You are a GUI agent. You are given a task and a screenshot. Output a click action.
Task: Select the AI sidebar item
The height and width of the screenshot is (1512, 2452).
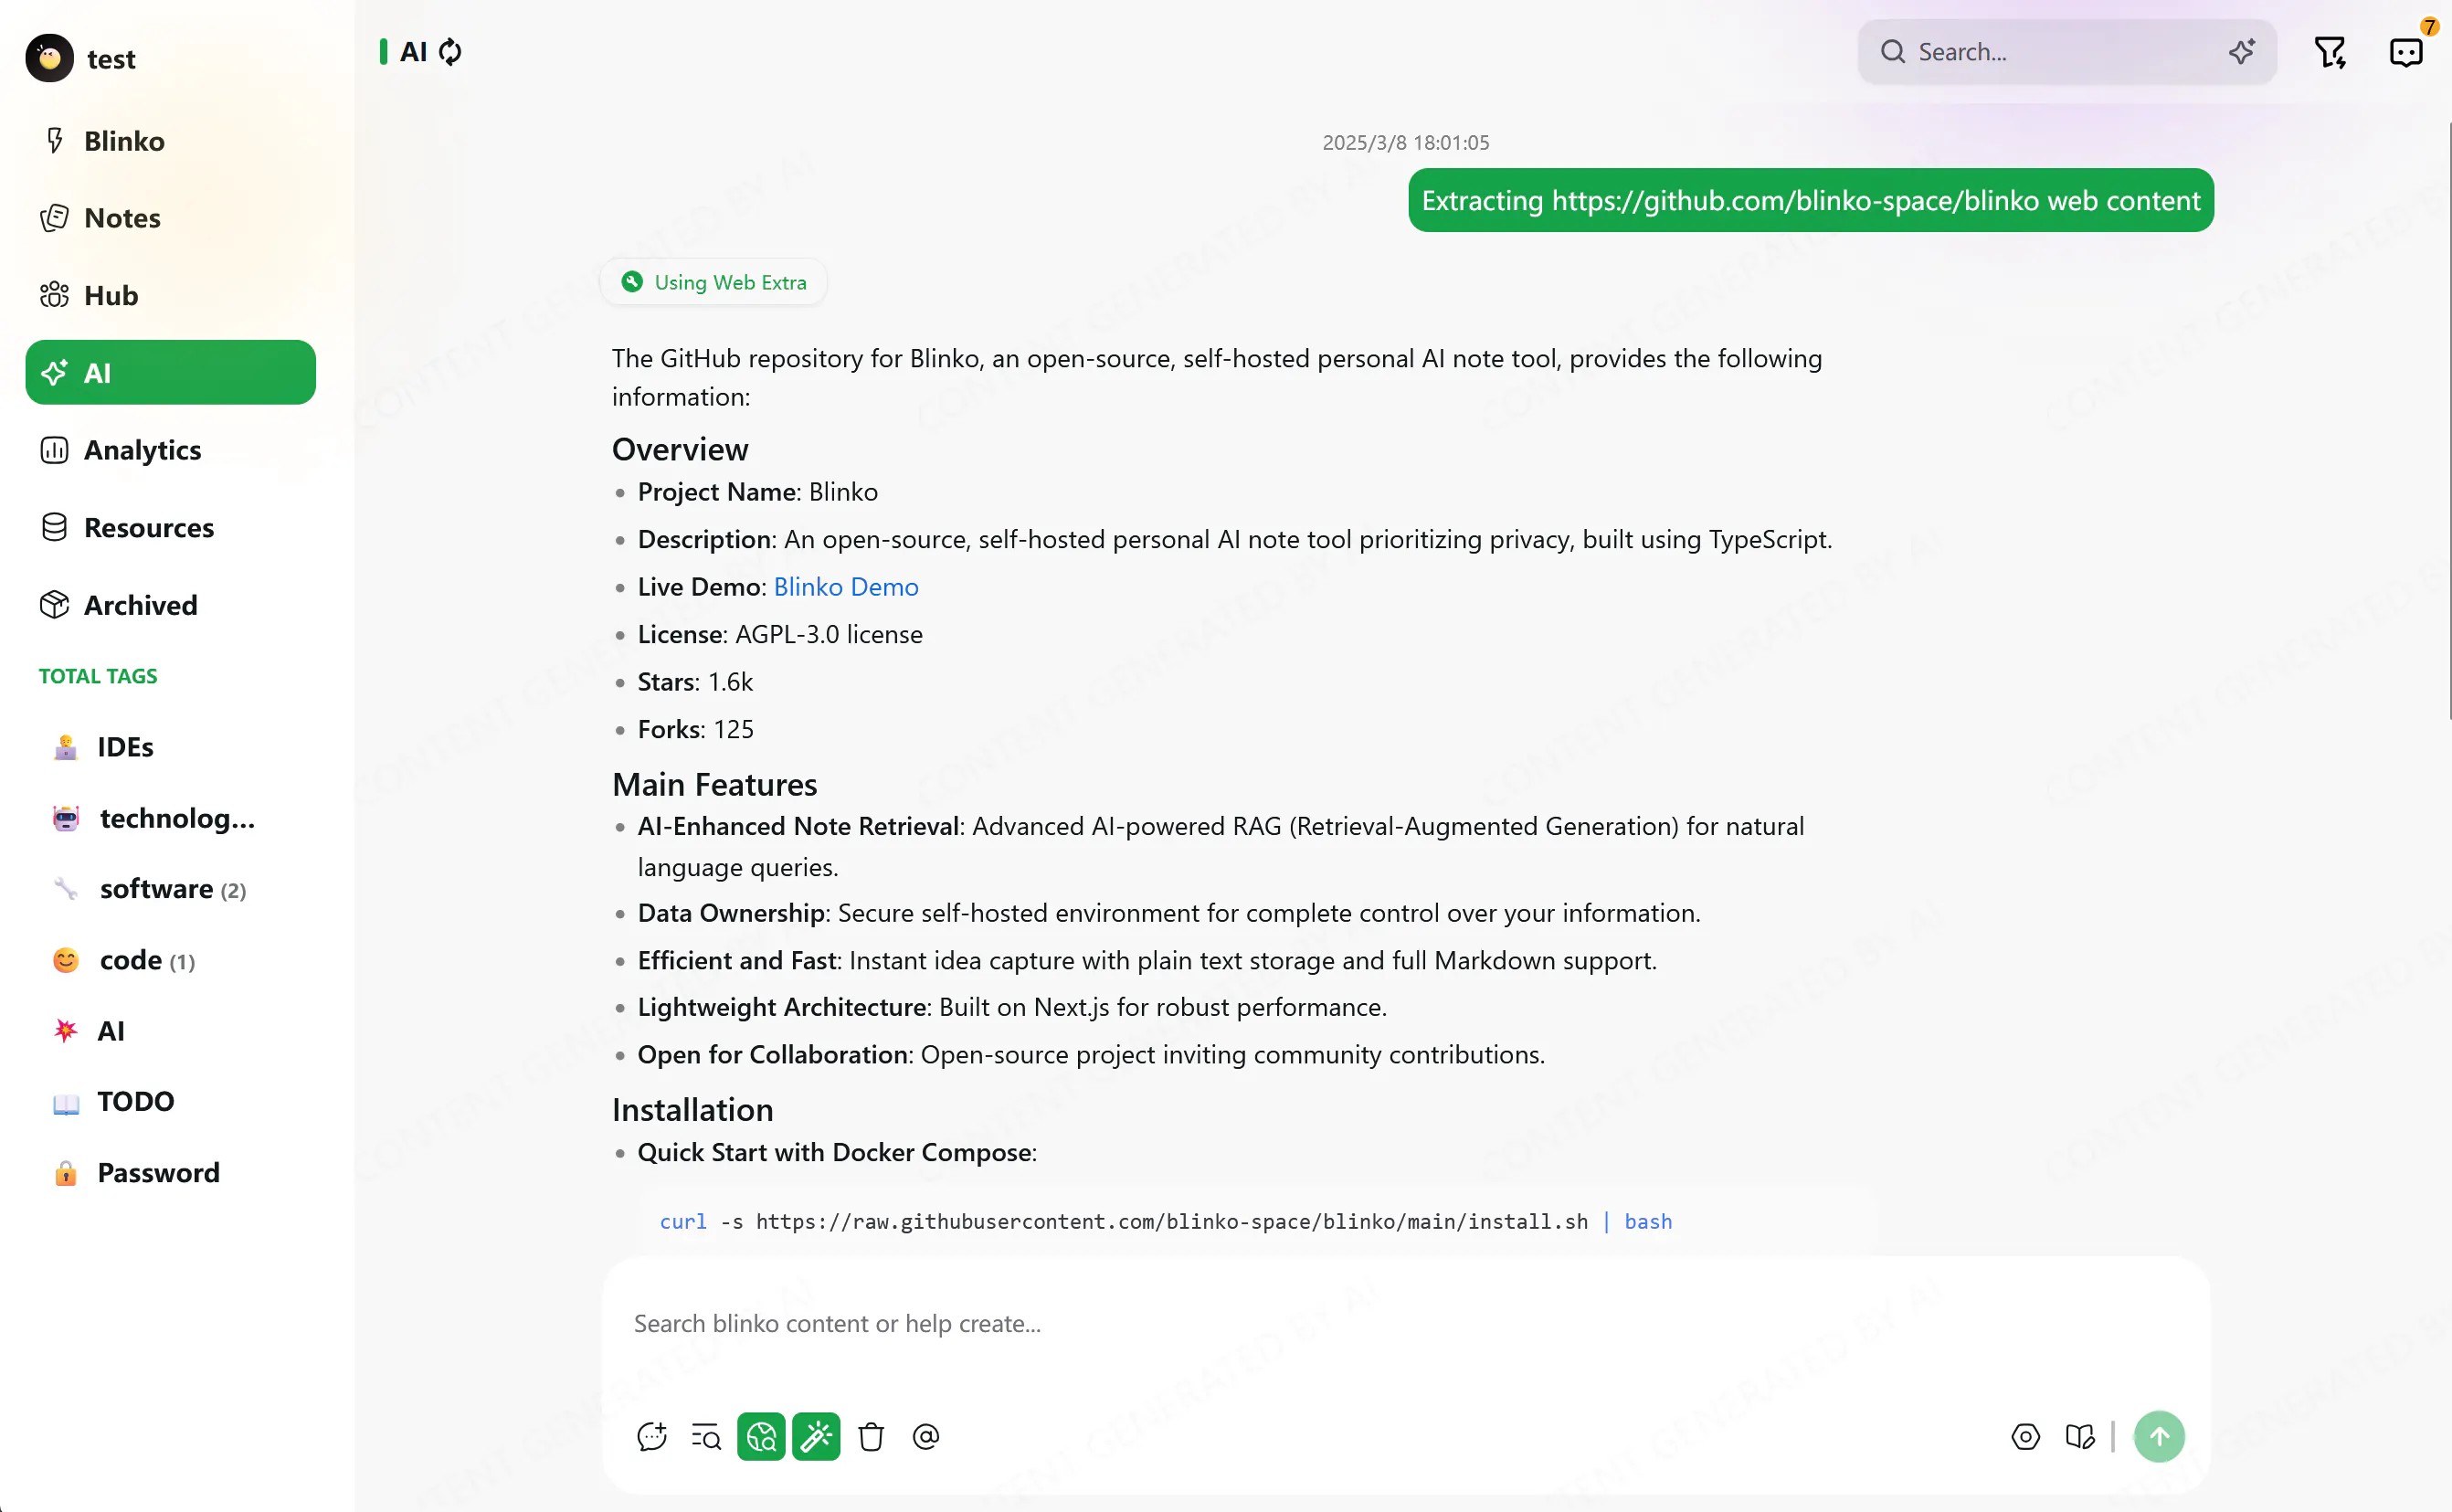(x=171, y=373)
